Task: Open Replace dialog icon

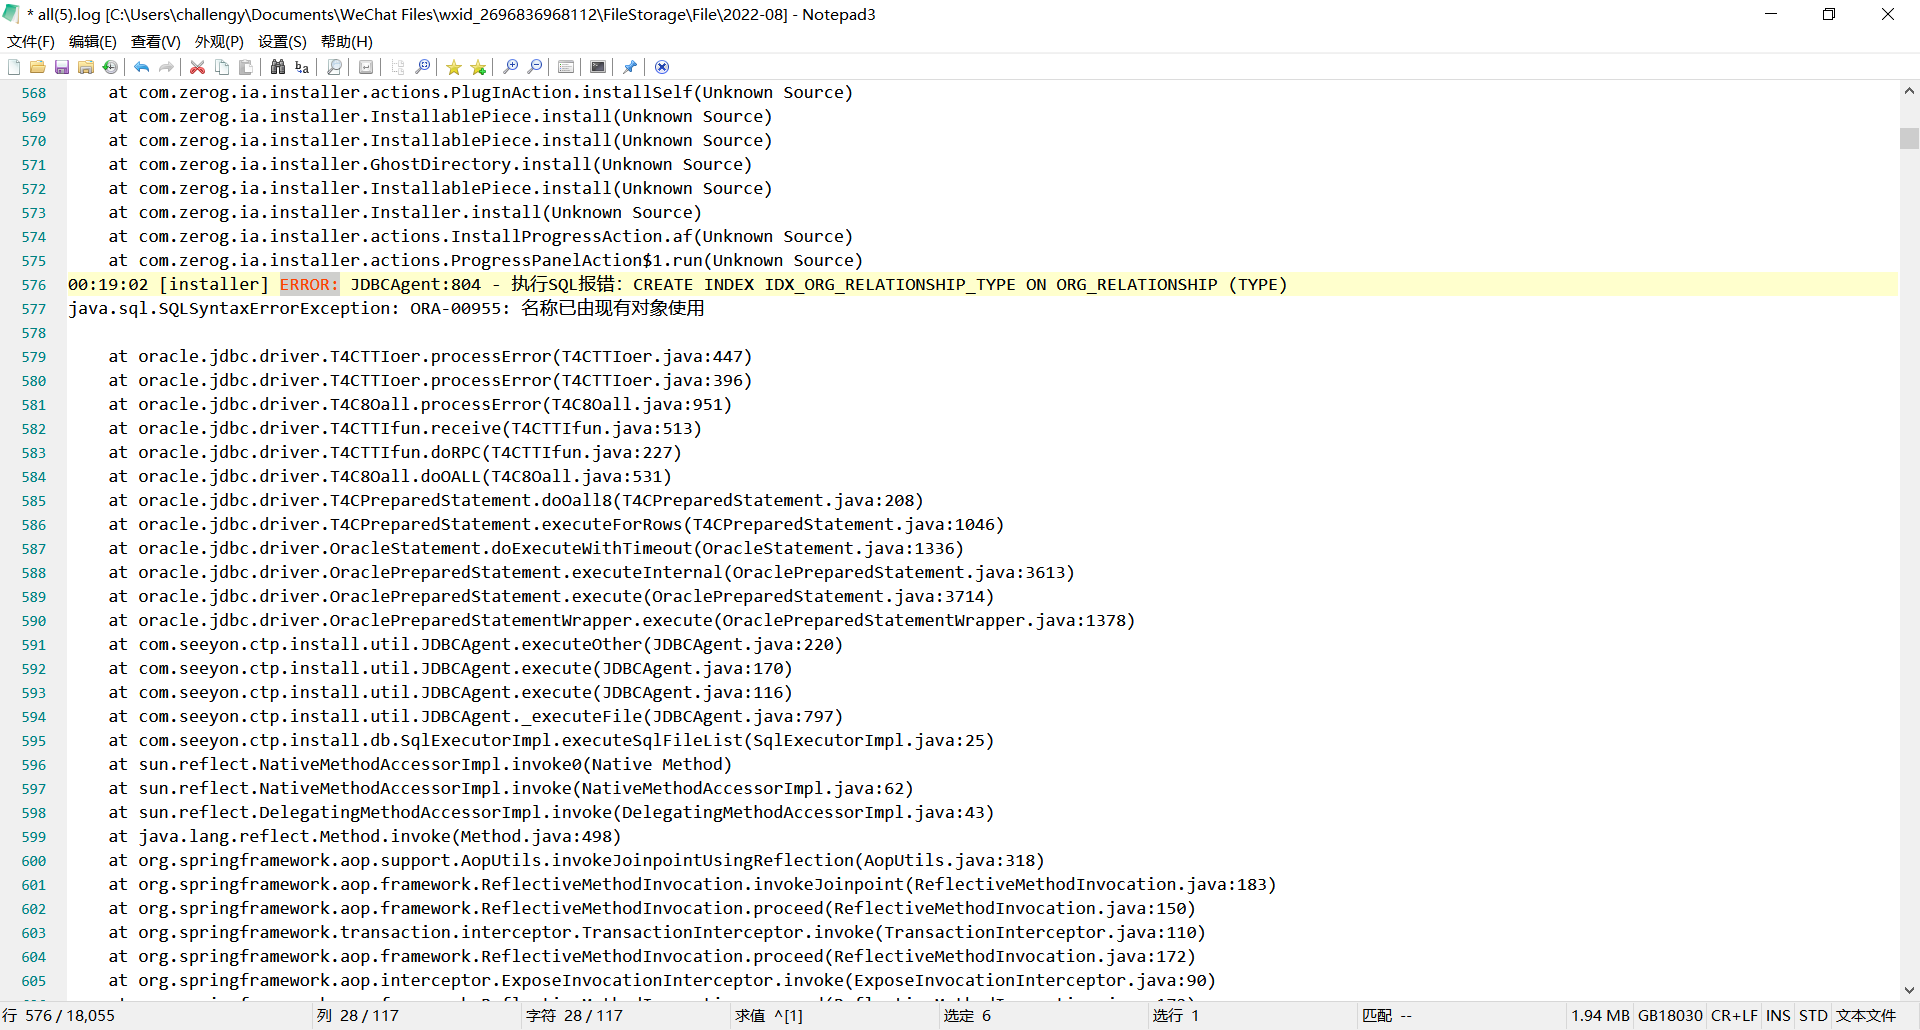Action: pyautogui.click(x=302, y=67)
